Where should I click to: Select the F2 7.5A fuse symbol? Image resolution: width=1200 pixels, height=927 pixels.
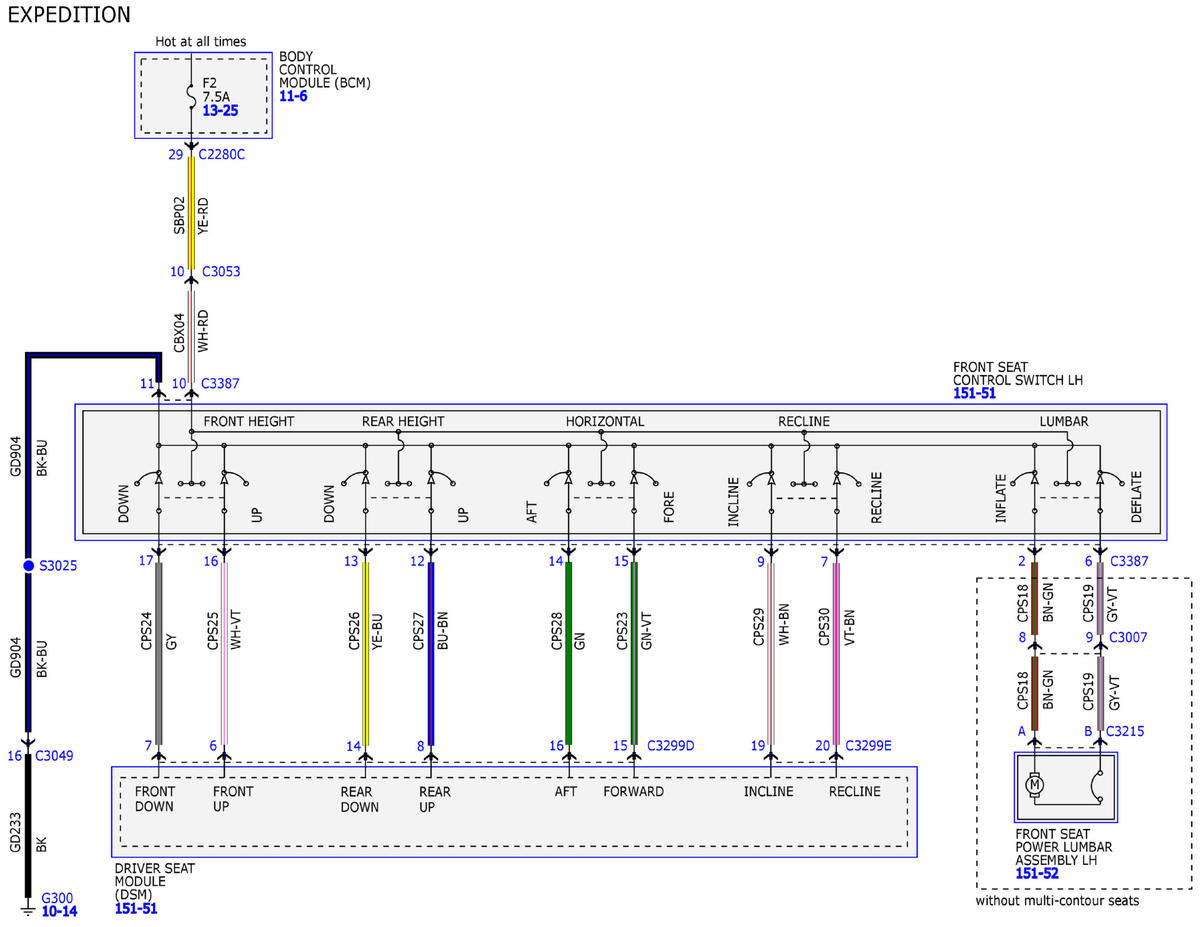click(191, 96)
